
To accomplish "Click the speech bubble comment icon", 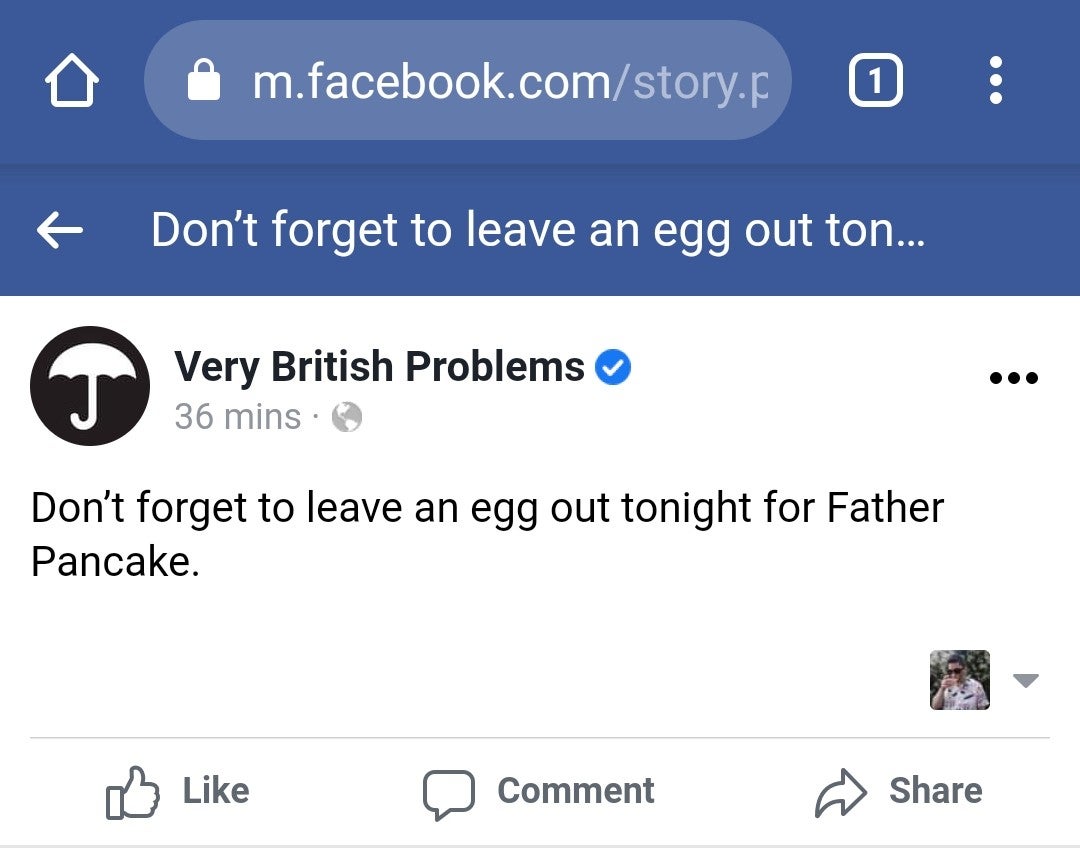I will click(447, 794).
